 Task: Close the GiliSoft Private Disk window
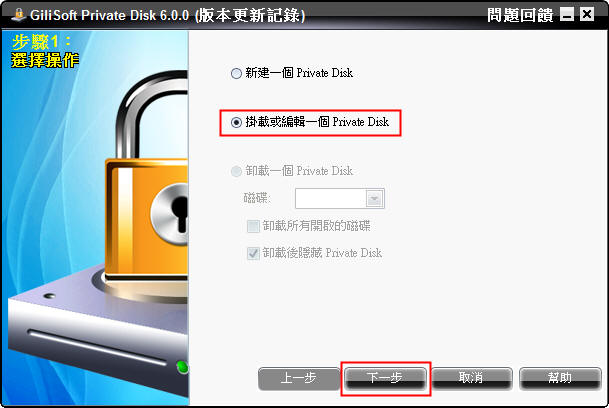[x=586, y=14]
